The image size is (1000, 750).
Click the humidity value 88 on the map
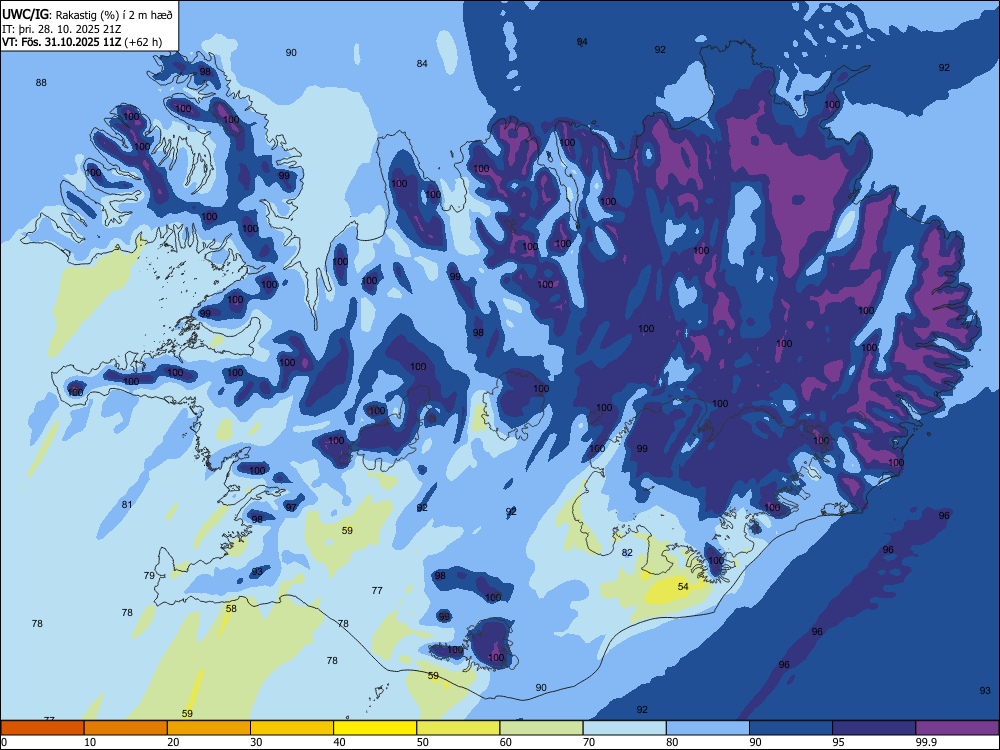41,82
